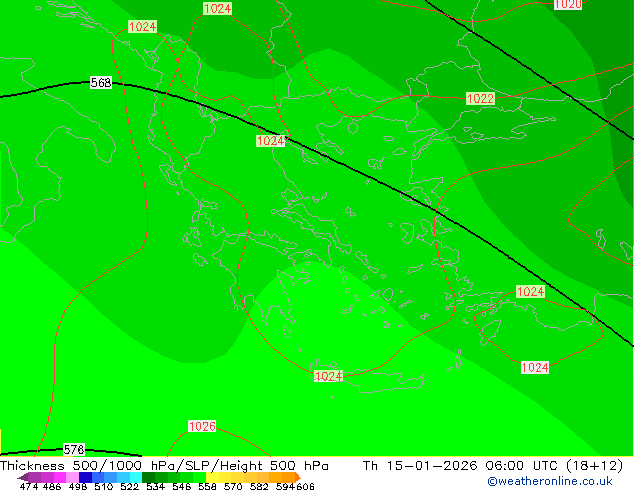Click the 568 height contour label
634x490 pixels.
(x=101, y=82)
